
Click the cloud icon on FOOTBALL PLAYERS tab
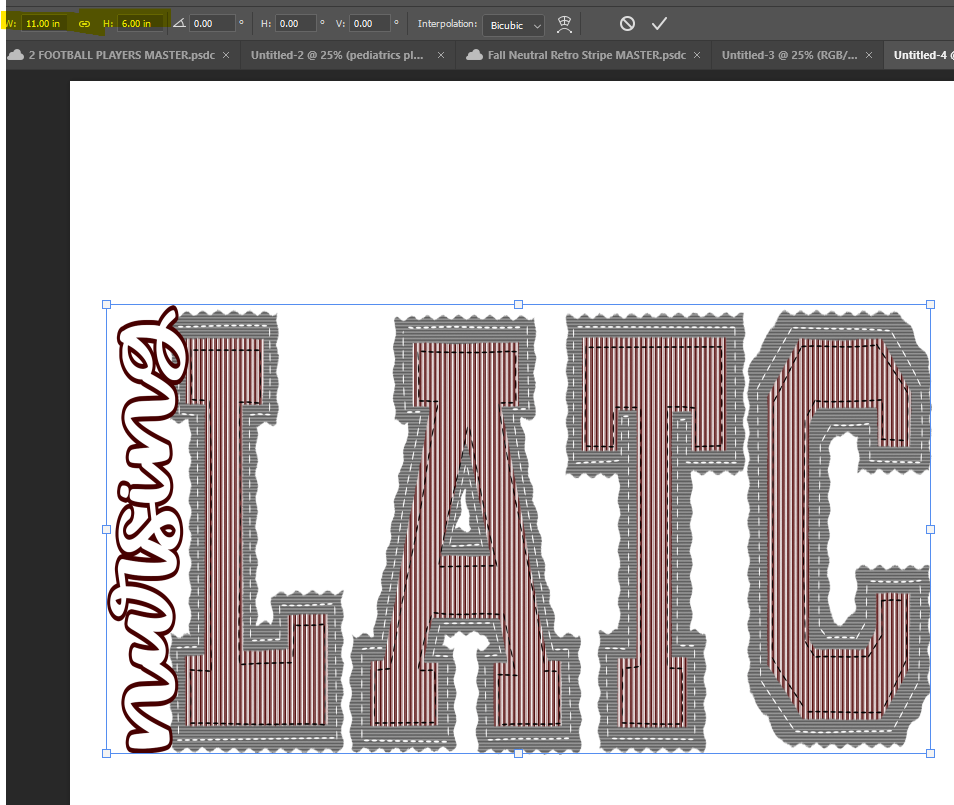pos(16,55)
